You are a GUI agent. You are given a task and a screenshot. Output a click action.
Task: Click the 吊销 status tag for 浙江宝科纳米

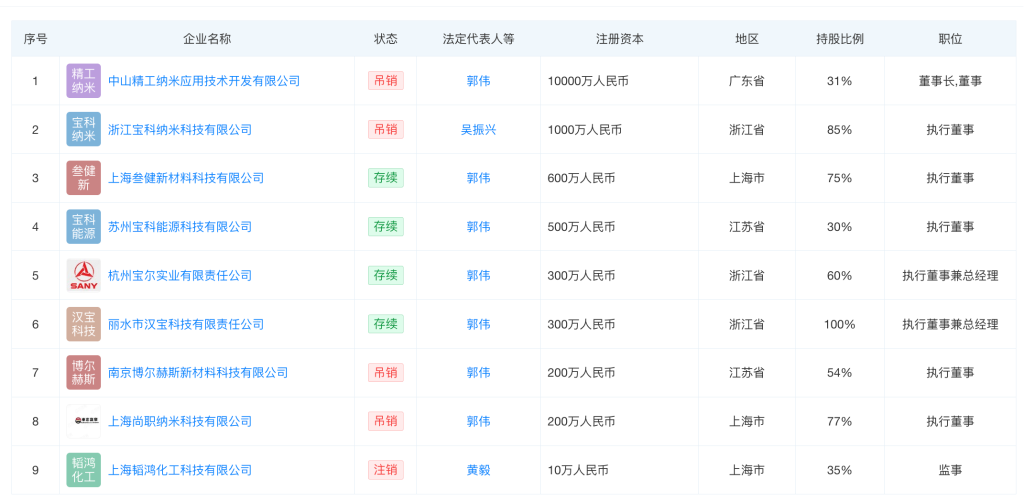pos(385,129)
